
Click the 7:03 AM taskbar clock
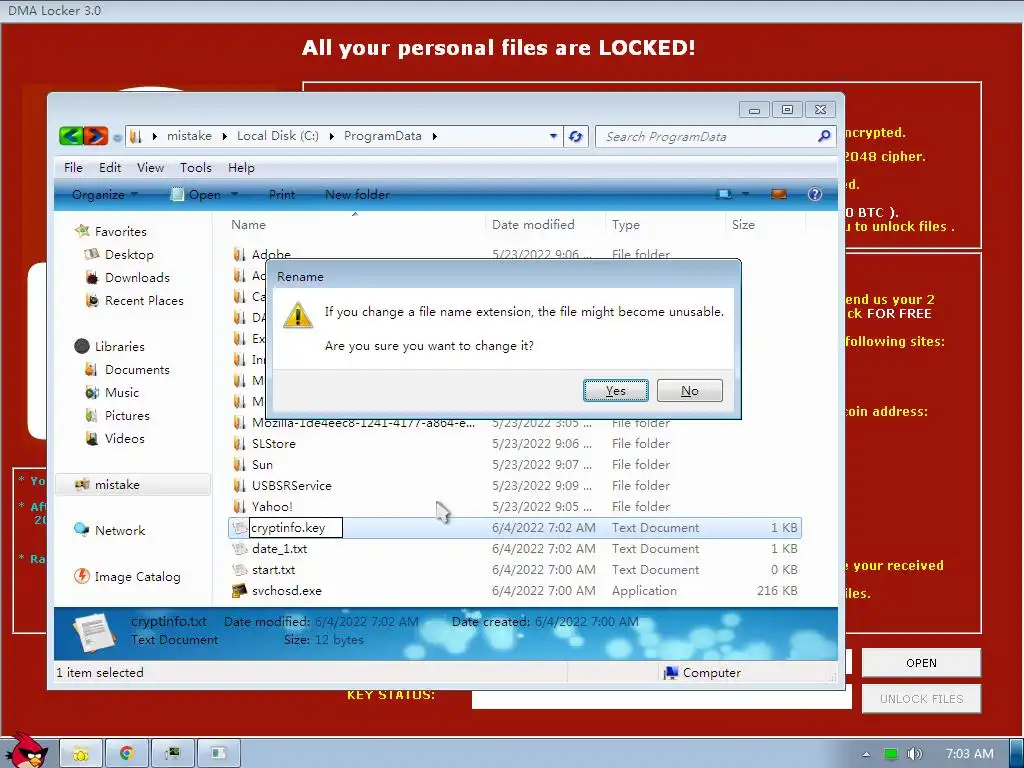point(970,754)
